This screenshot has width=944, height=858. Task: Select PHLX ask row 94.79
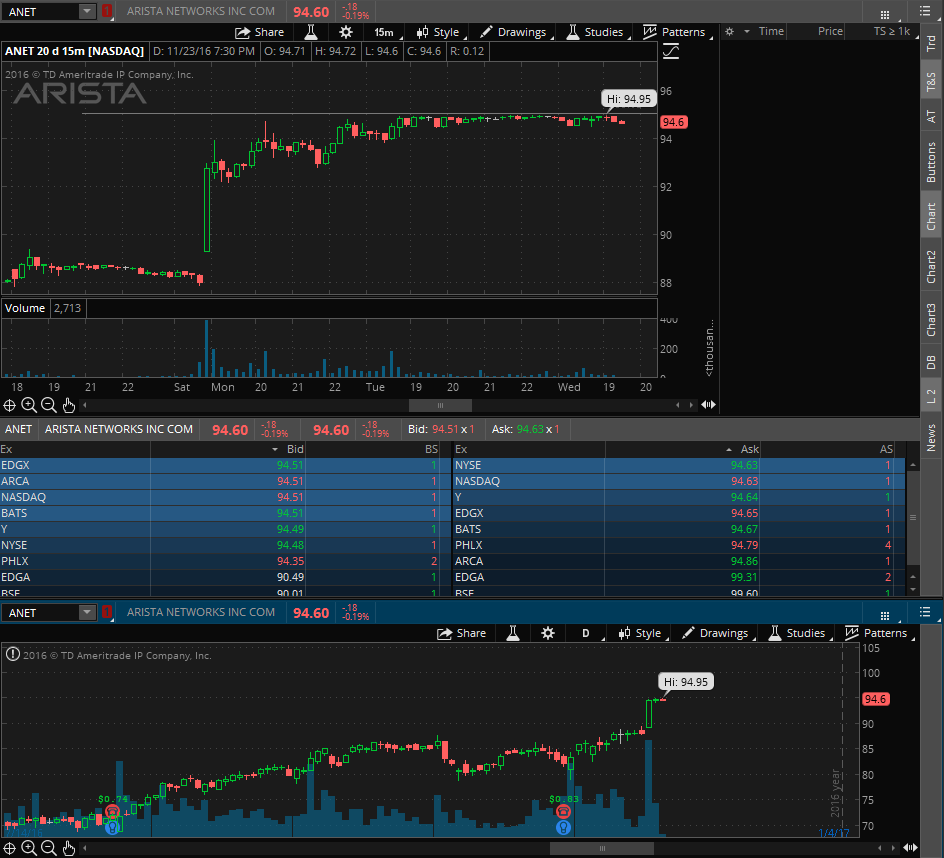tap(680, 546)
